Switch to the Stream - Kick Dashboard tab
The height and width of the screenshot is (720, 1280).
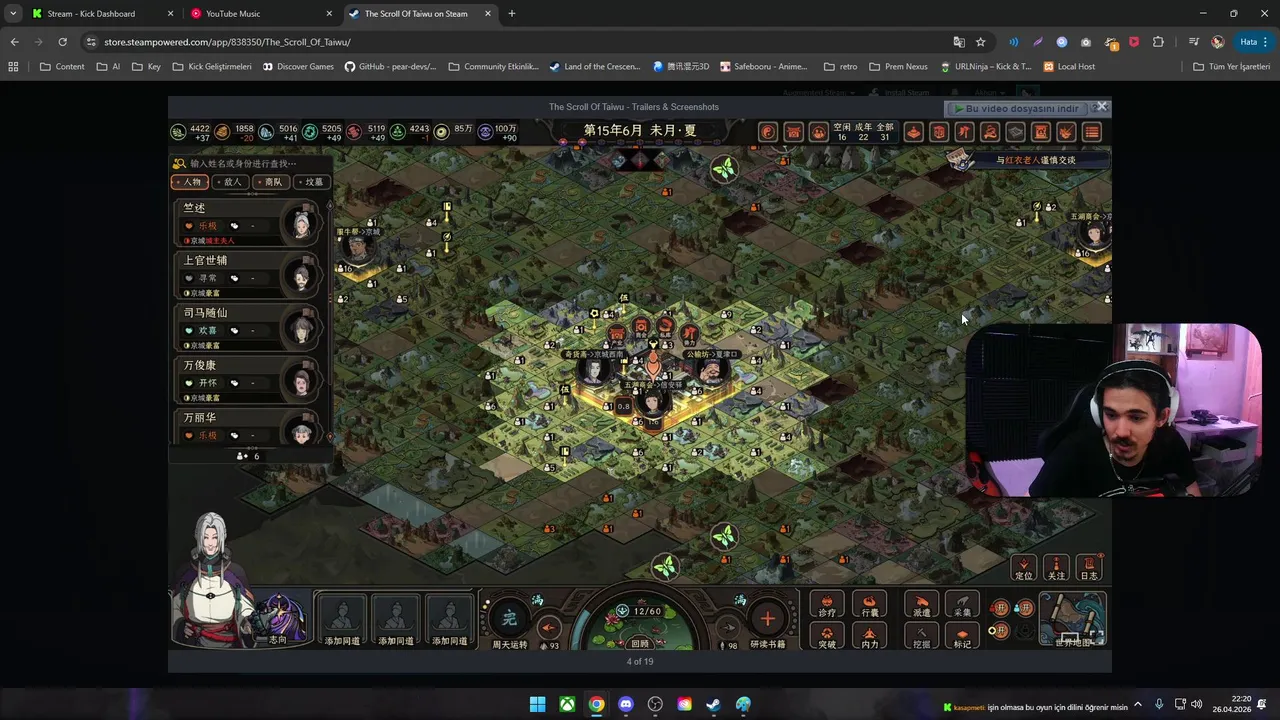[102, 14]
